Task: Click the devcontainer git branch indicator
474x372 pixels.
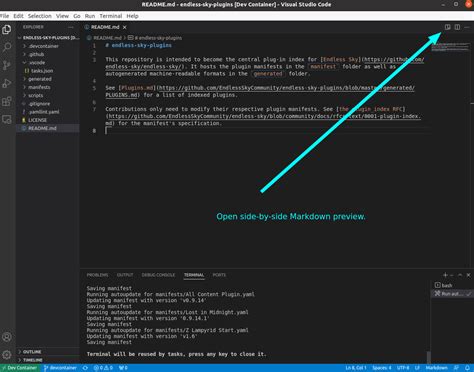Action: (x=60, y=368)
